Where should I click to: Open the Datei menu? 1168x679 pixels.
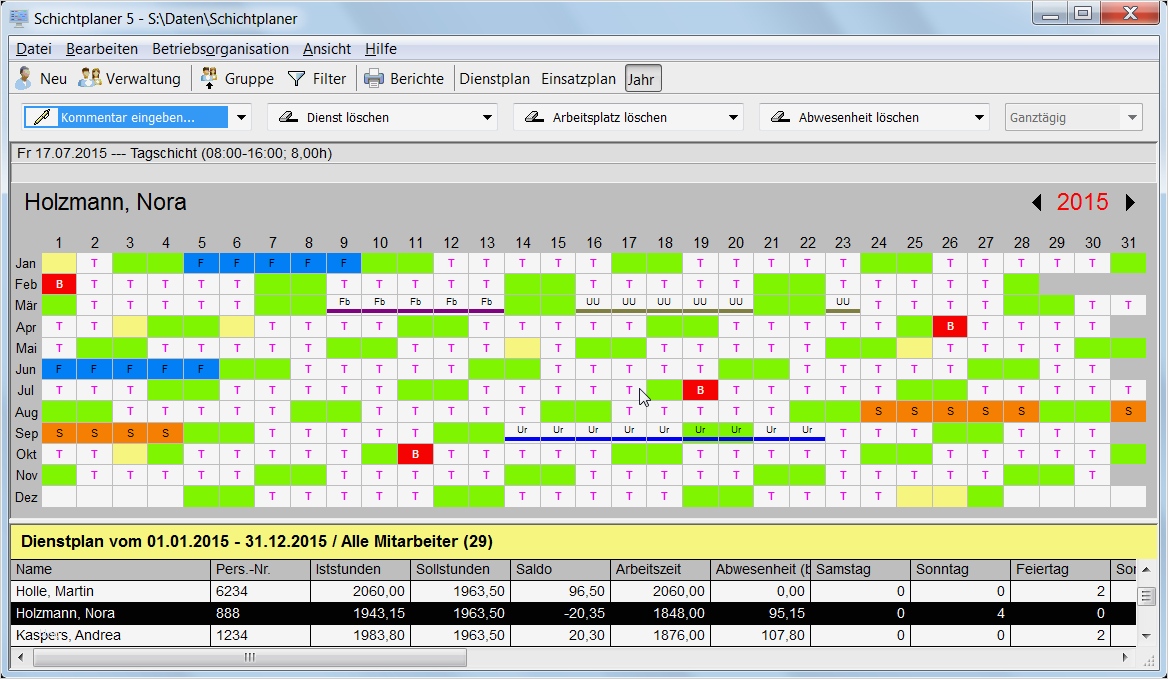tap(34, 49)
